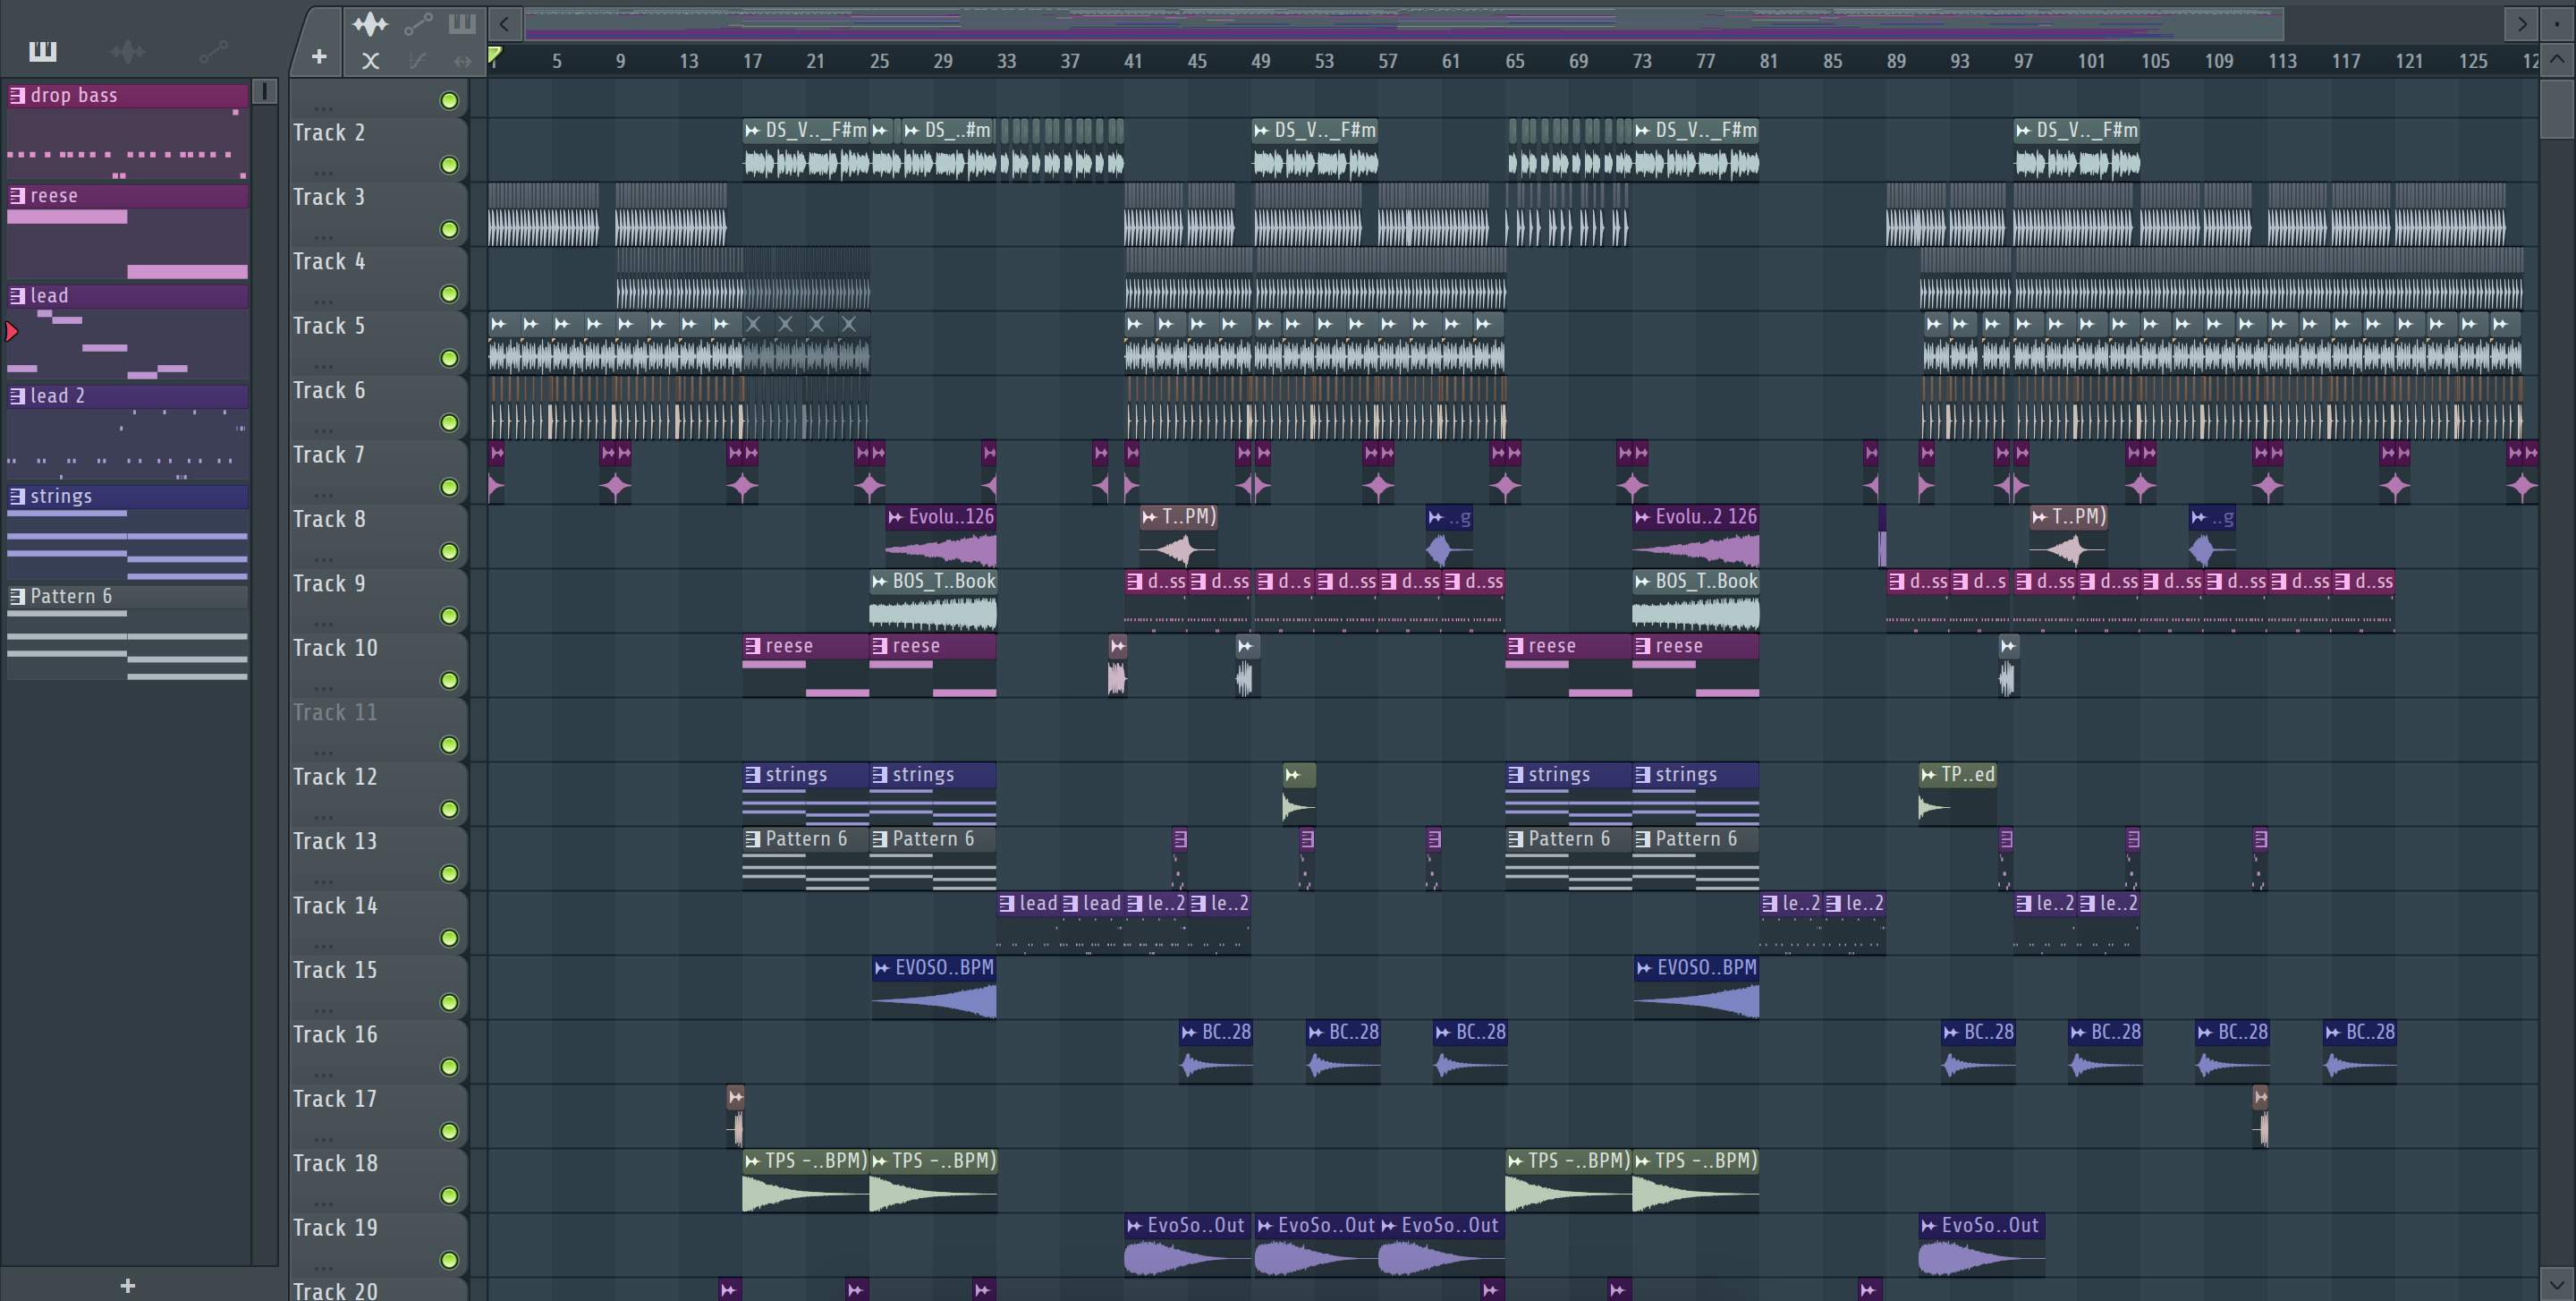Select the Track 13 header label
2576x1301 pixels.
tap(335, 842)
